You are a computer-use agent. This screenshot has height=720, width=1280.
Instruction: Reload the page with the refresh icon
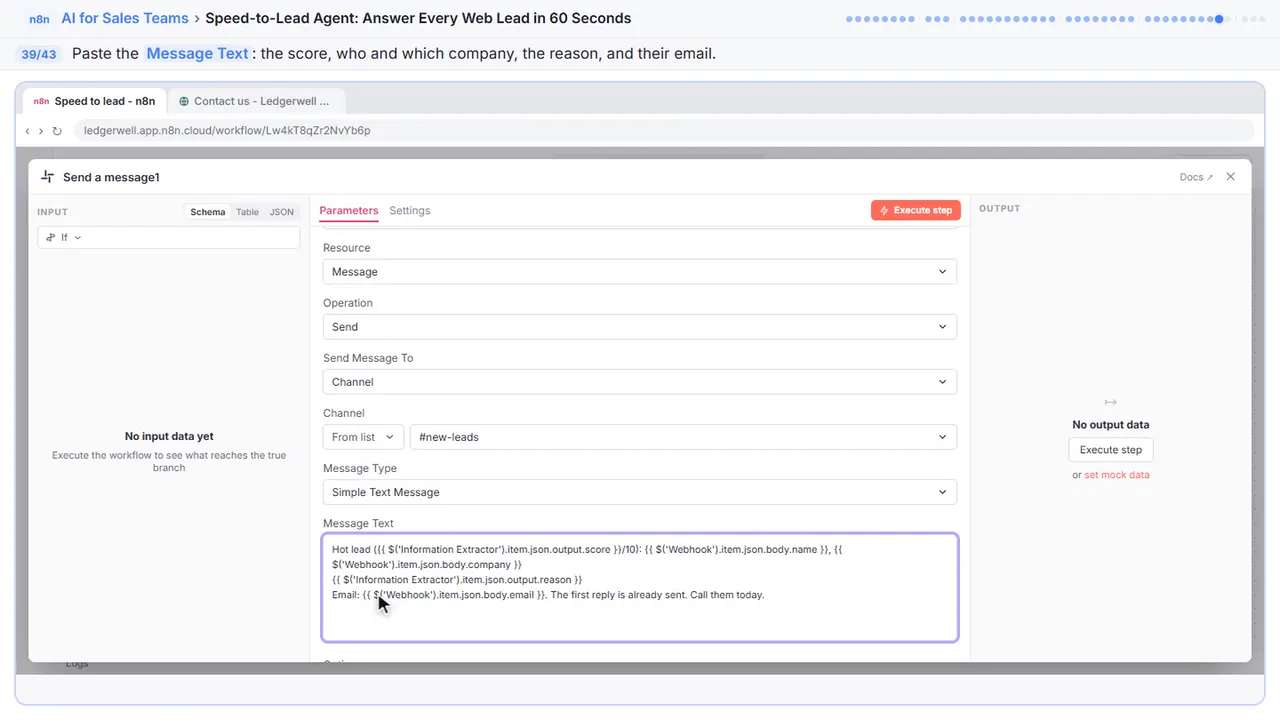click(57, 131)
